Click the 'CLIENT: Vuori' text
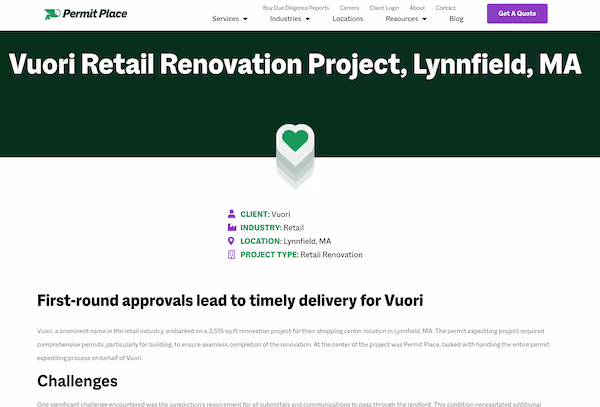Viewport: 600px width, 407px height. (x=265, y=214)
